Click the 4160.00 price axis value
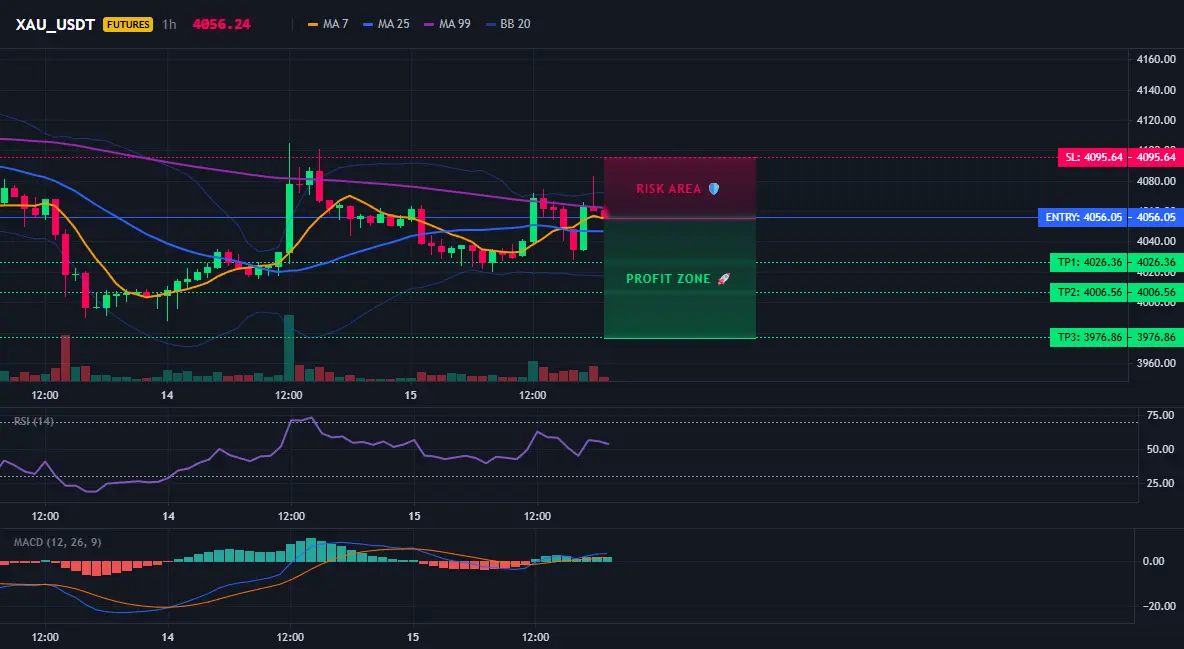Image resolution: width=1184 pixels, height=649 pixels. 1155,60
